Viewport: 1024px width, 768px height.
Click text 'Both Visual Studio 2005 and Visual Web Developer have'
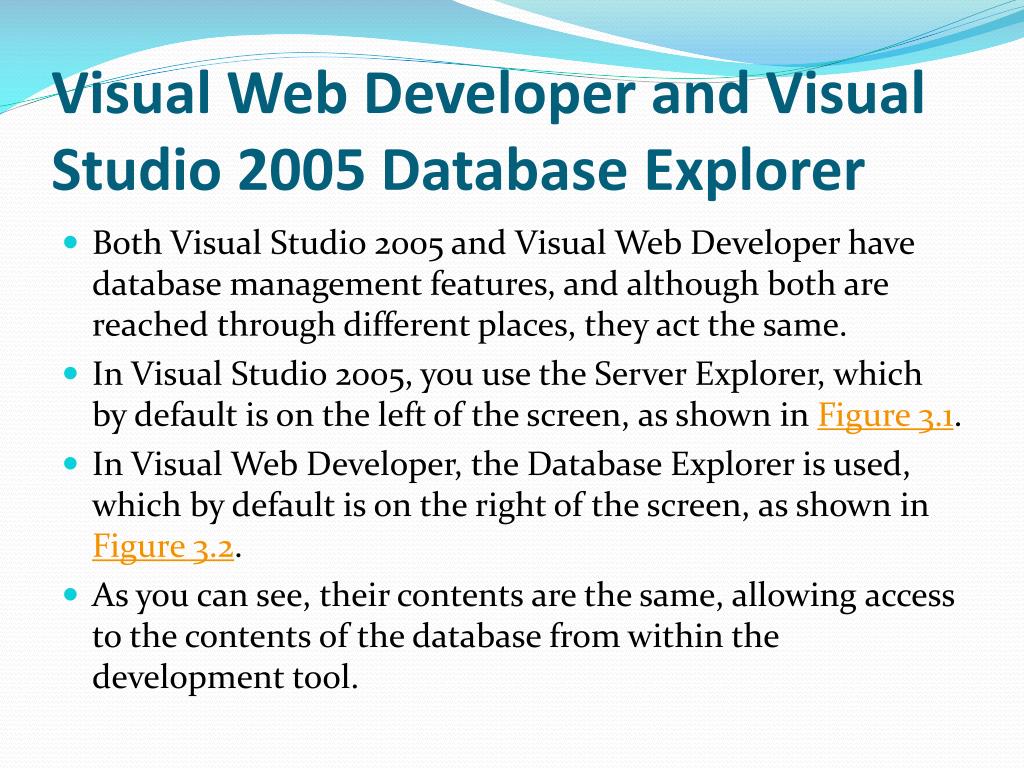pyautogui.click(x=504, y=244)
